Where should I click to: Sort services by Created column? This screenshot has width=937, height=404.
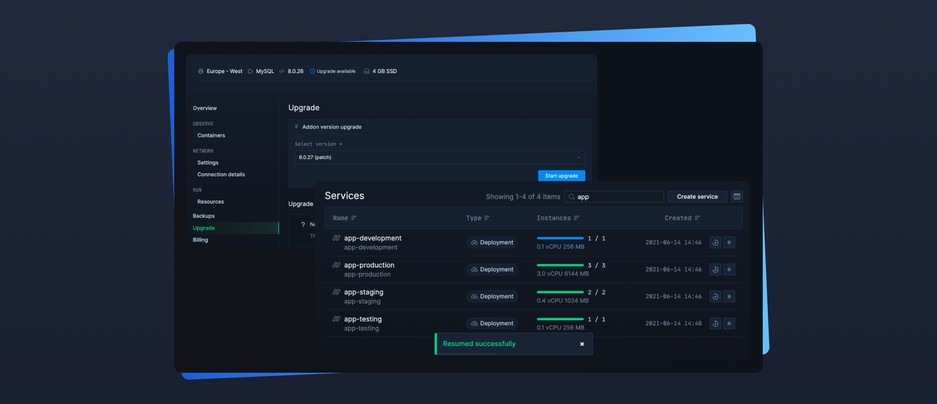(682, 218)
